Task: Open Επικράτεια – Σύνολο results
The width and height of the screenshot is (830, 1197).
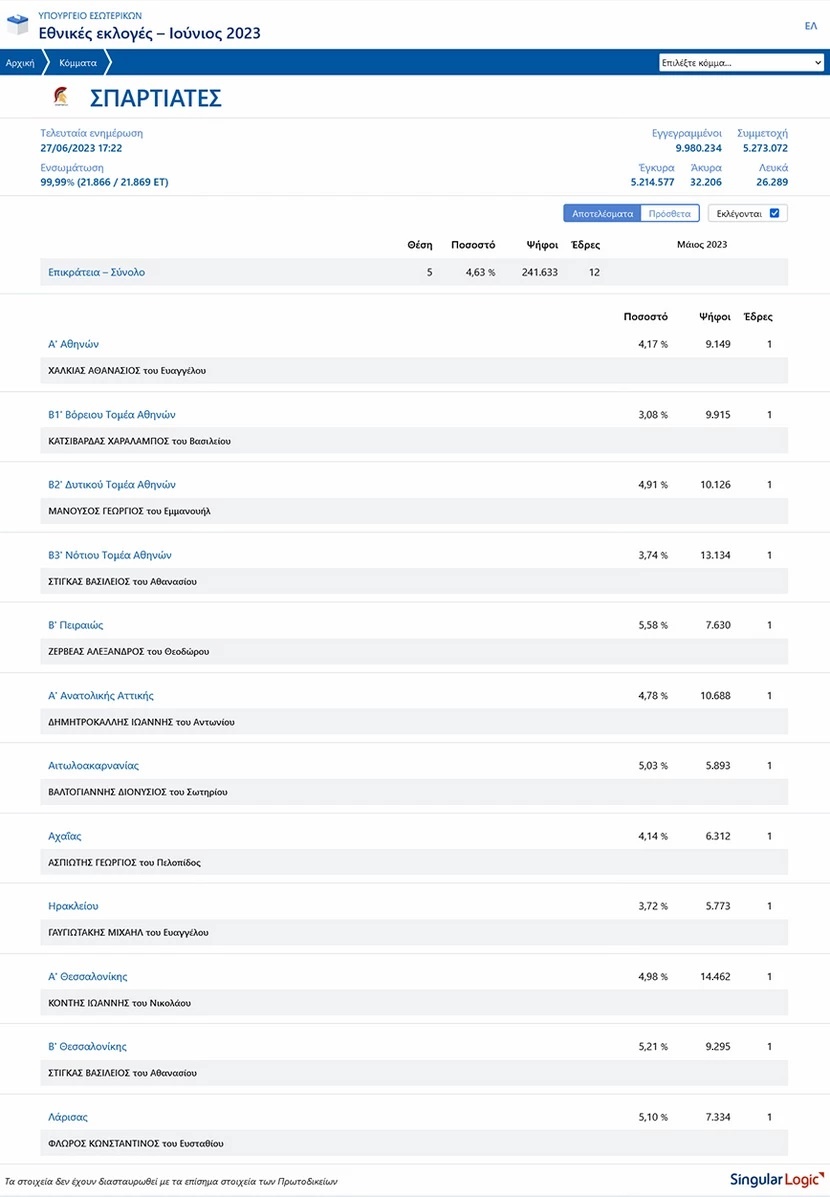Action: tap(97, 272)
